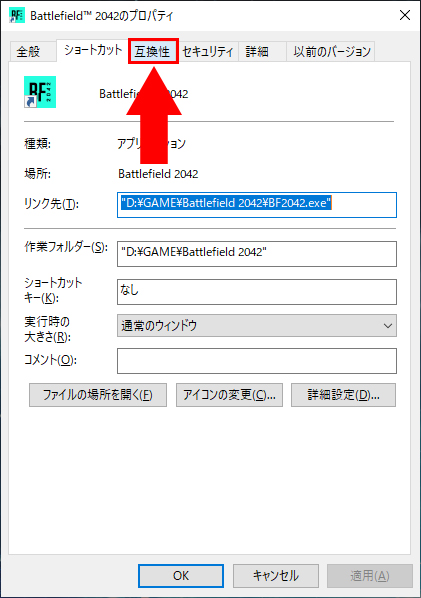421x598 pixels.
Task: Click アイコンの変更 button
Action: [x=229, y=395]
